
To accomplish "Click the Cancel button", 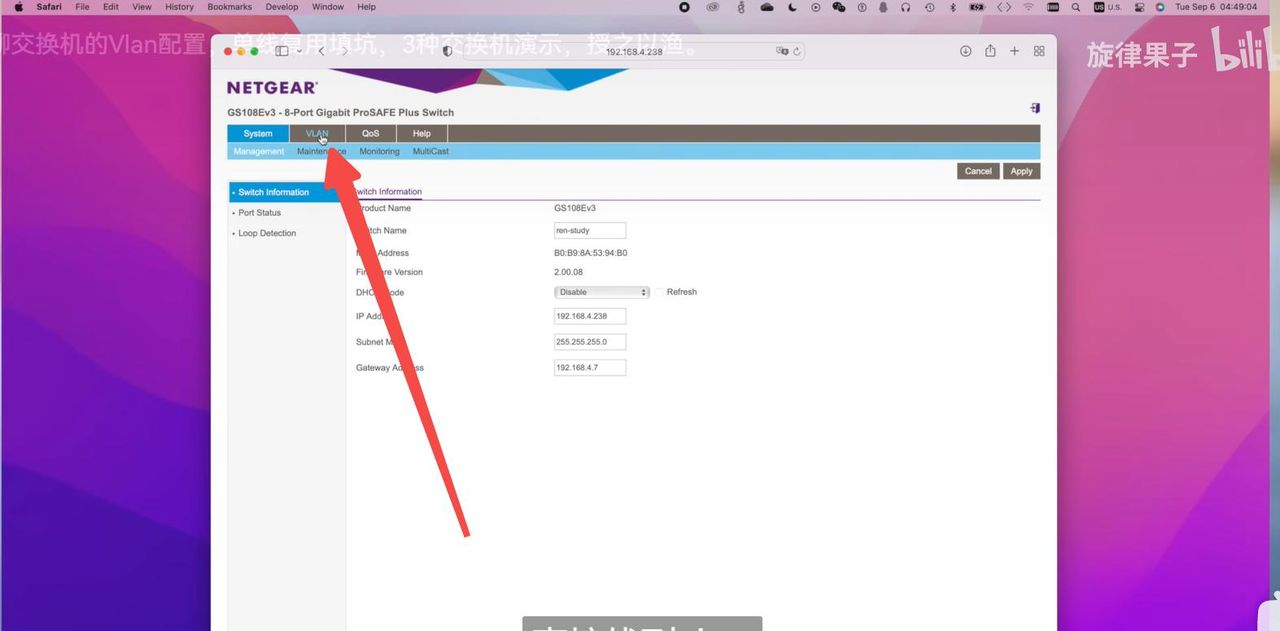I will (x=978, y=171).
